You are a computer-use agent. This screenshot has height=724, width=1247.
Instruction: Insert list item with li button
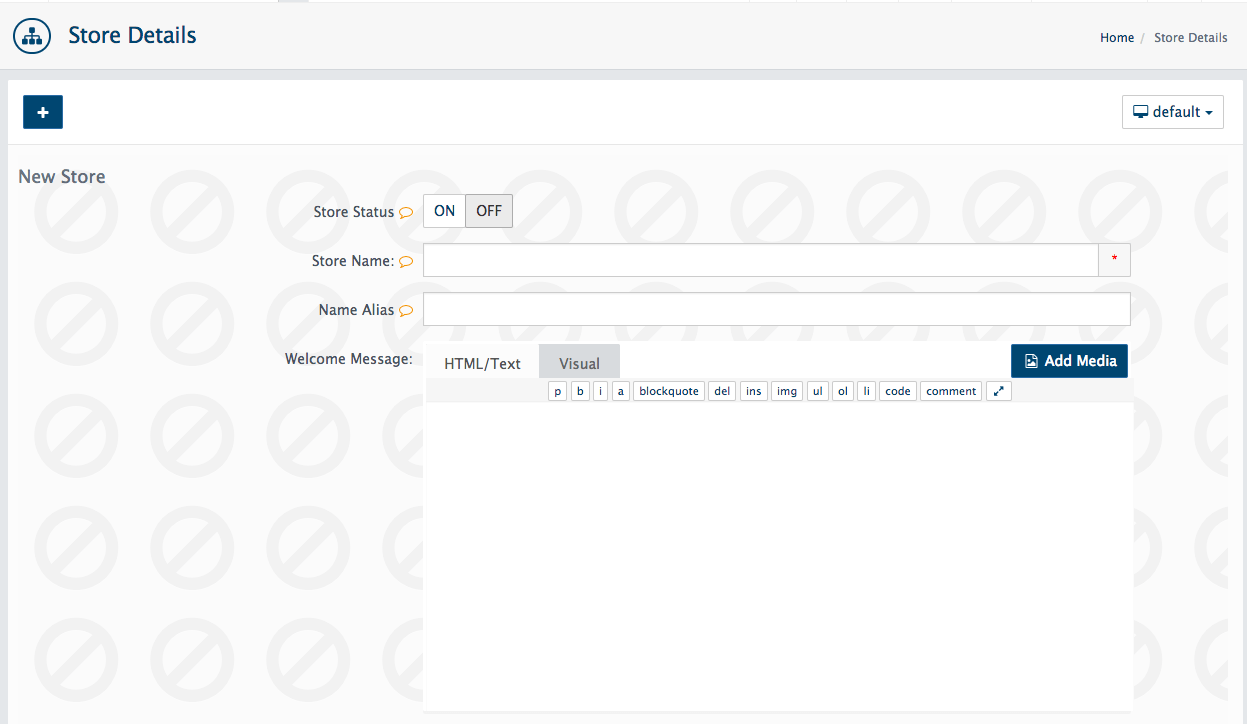866,391
